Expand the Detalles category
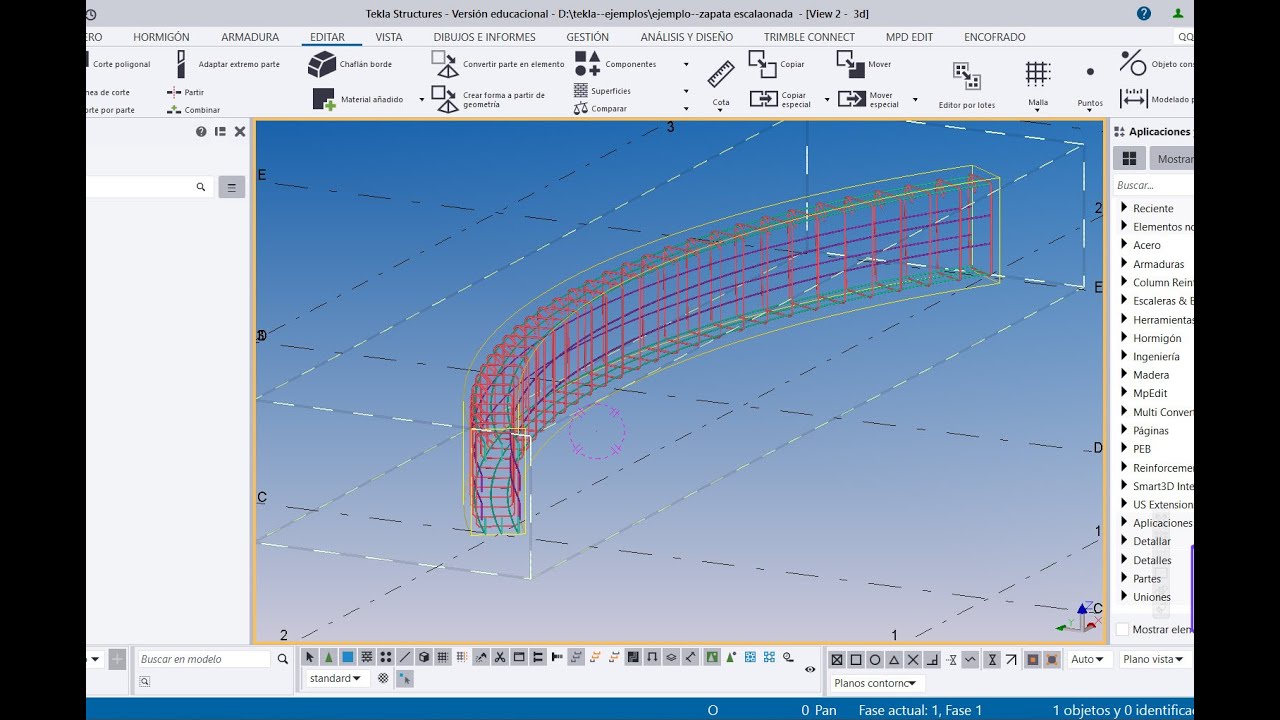This screenshot has width=1280, height=720. [x=1124, y=560]
